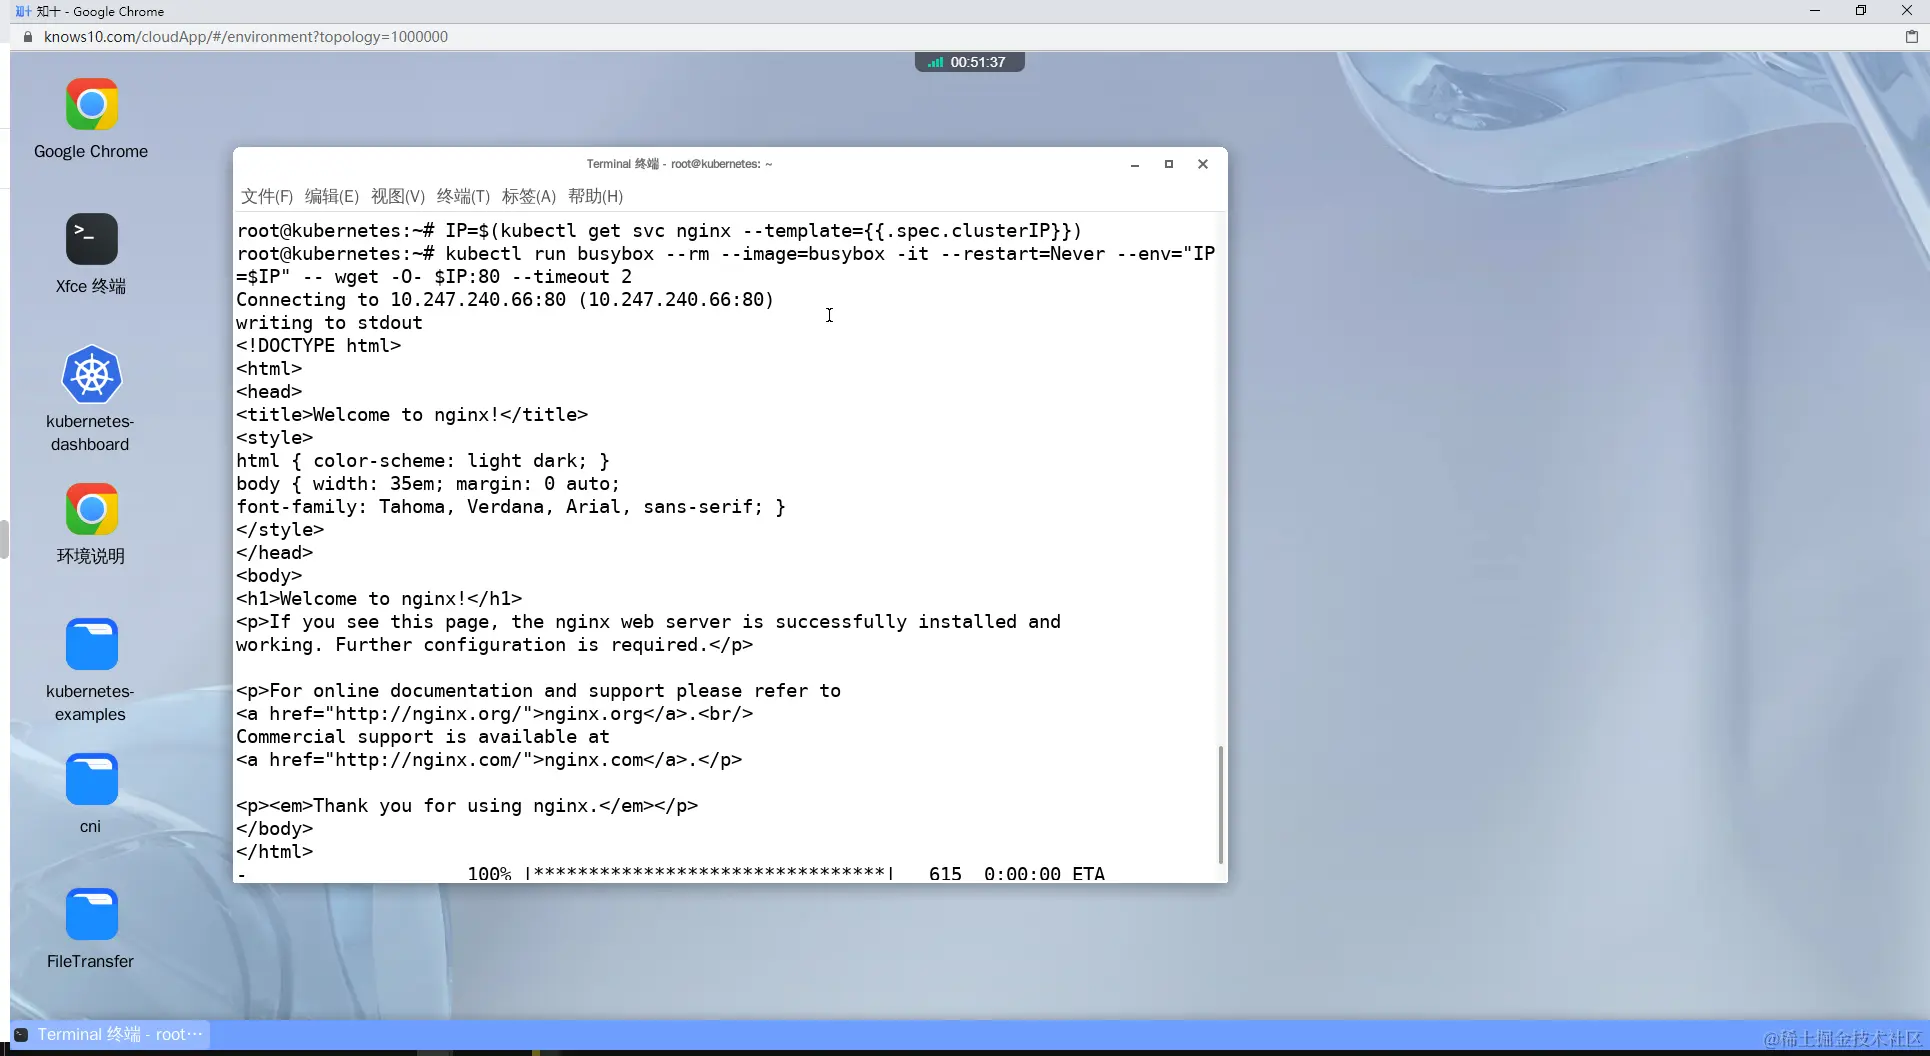Click the 'body { width: 35em;' line
Screen dimensions: 1930x1056
[x=428, y=484]
